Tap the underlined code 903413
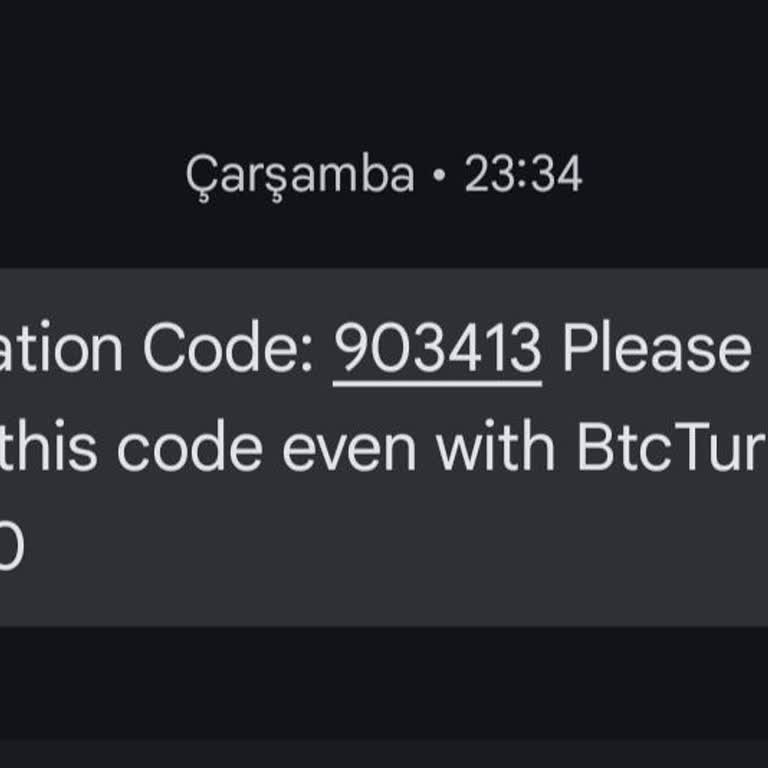768x768 pixels. [437, 349]
